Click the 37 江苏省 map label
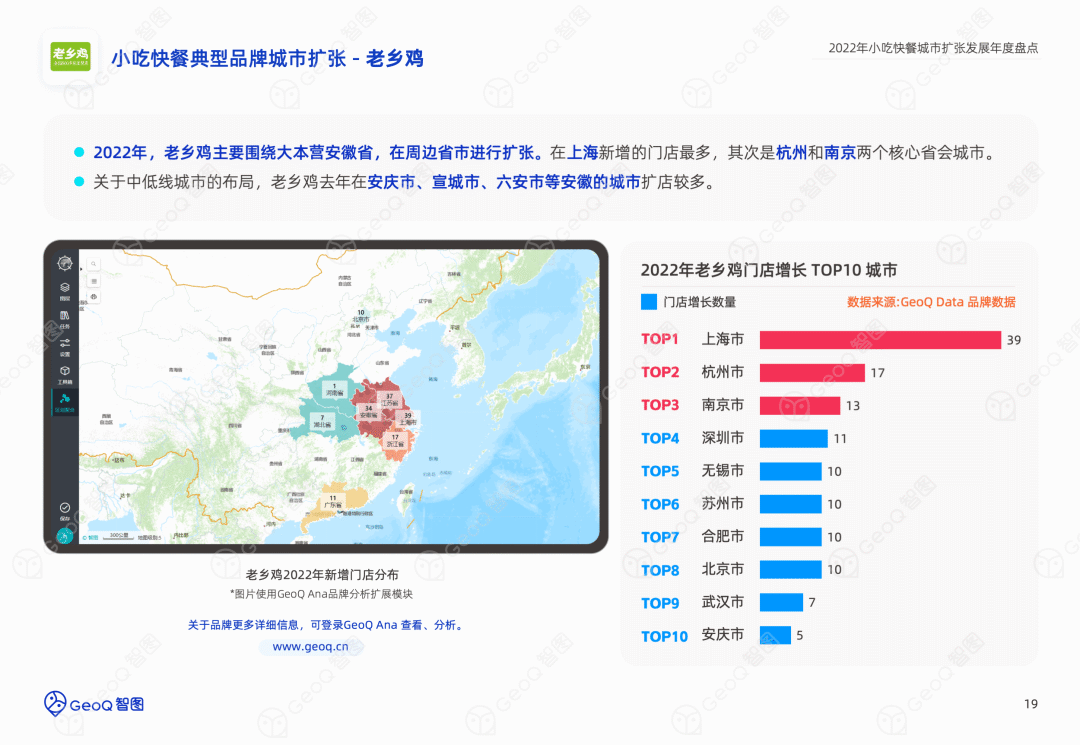 tap(389, 400)
